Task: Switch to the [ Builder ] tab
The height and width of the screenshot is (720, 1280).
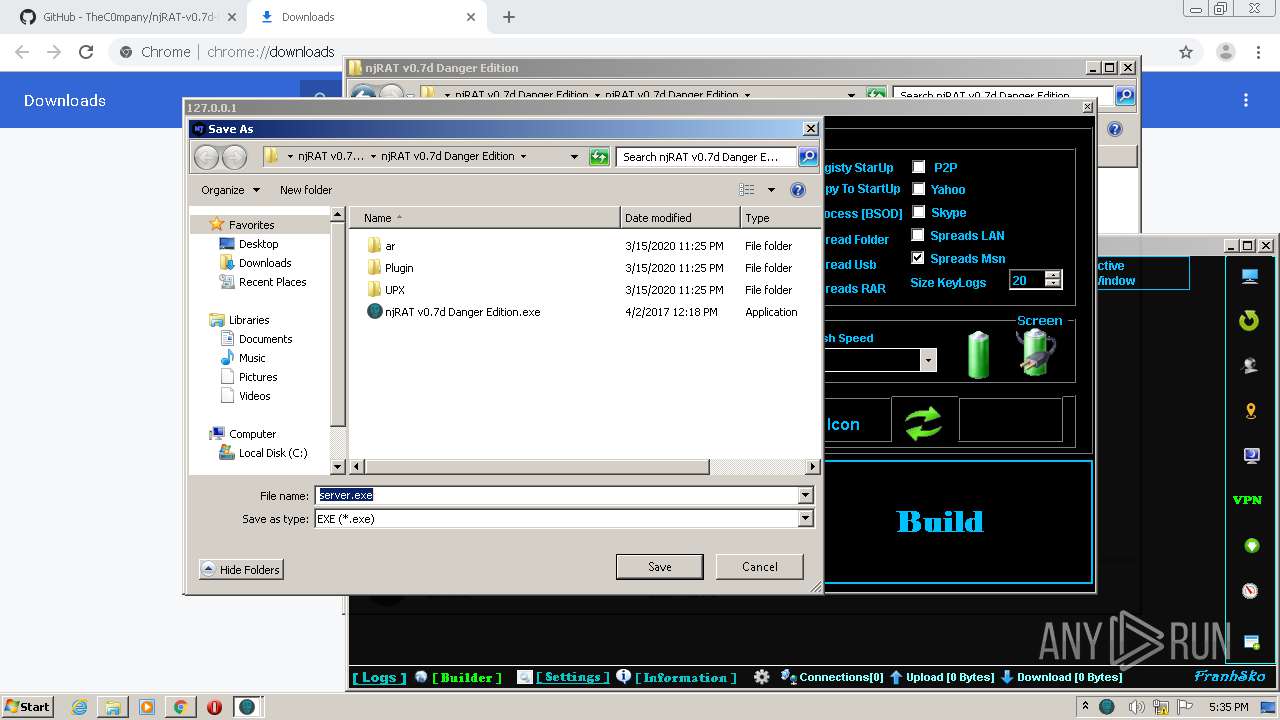Action: click(x=467, y=677)
